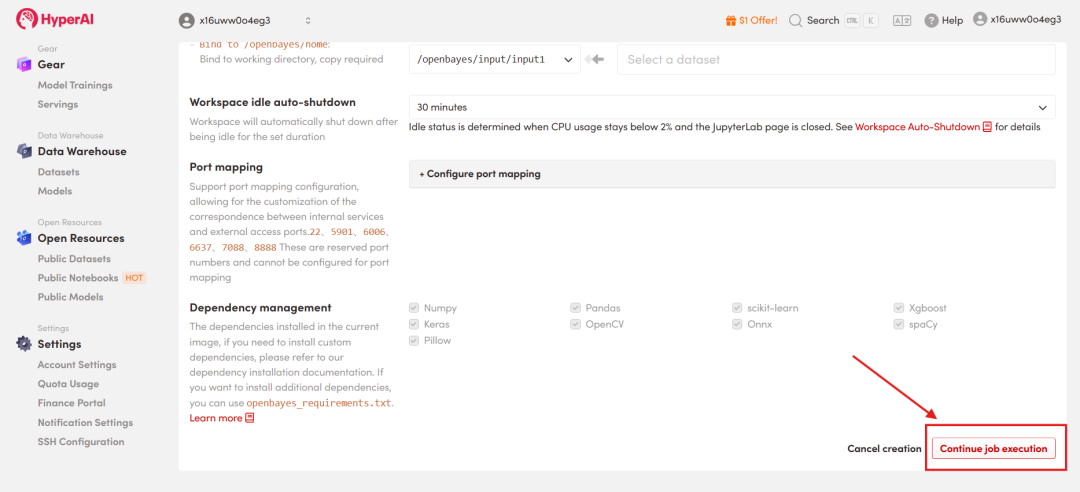Click the openbayes_requirements.txt text
Viewport: 1080px width, 492px height.
319,403
